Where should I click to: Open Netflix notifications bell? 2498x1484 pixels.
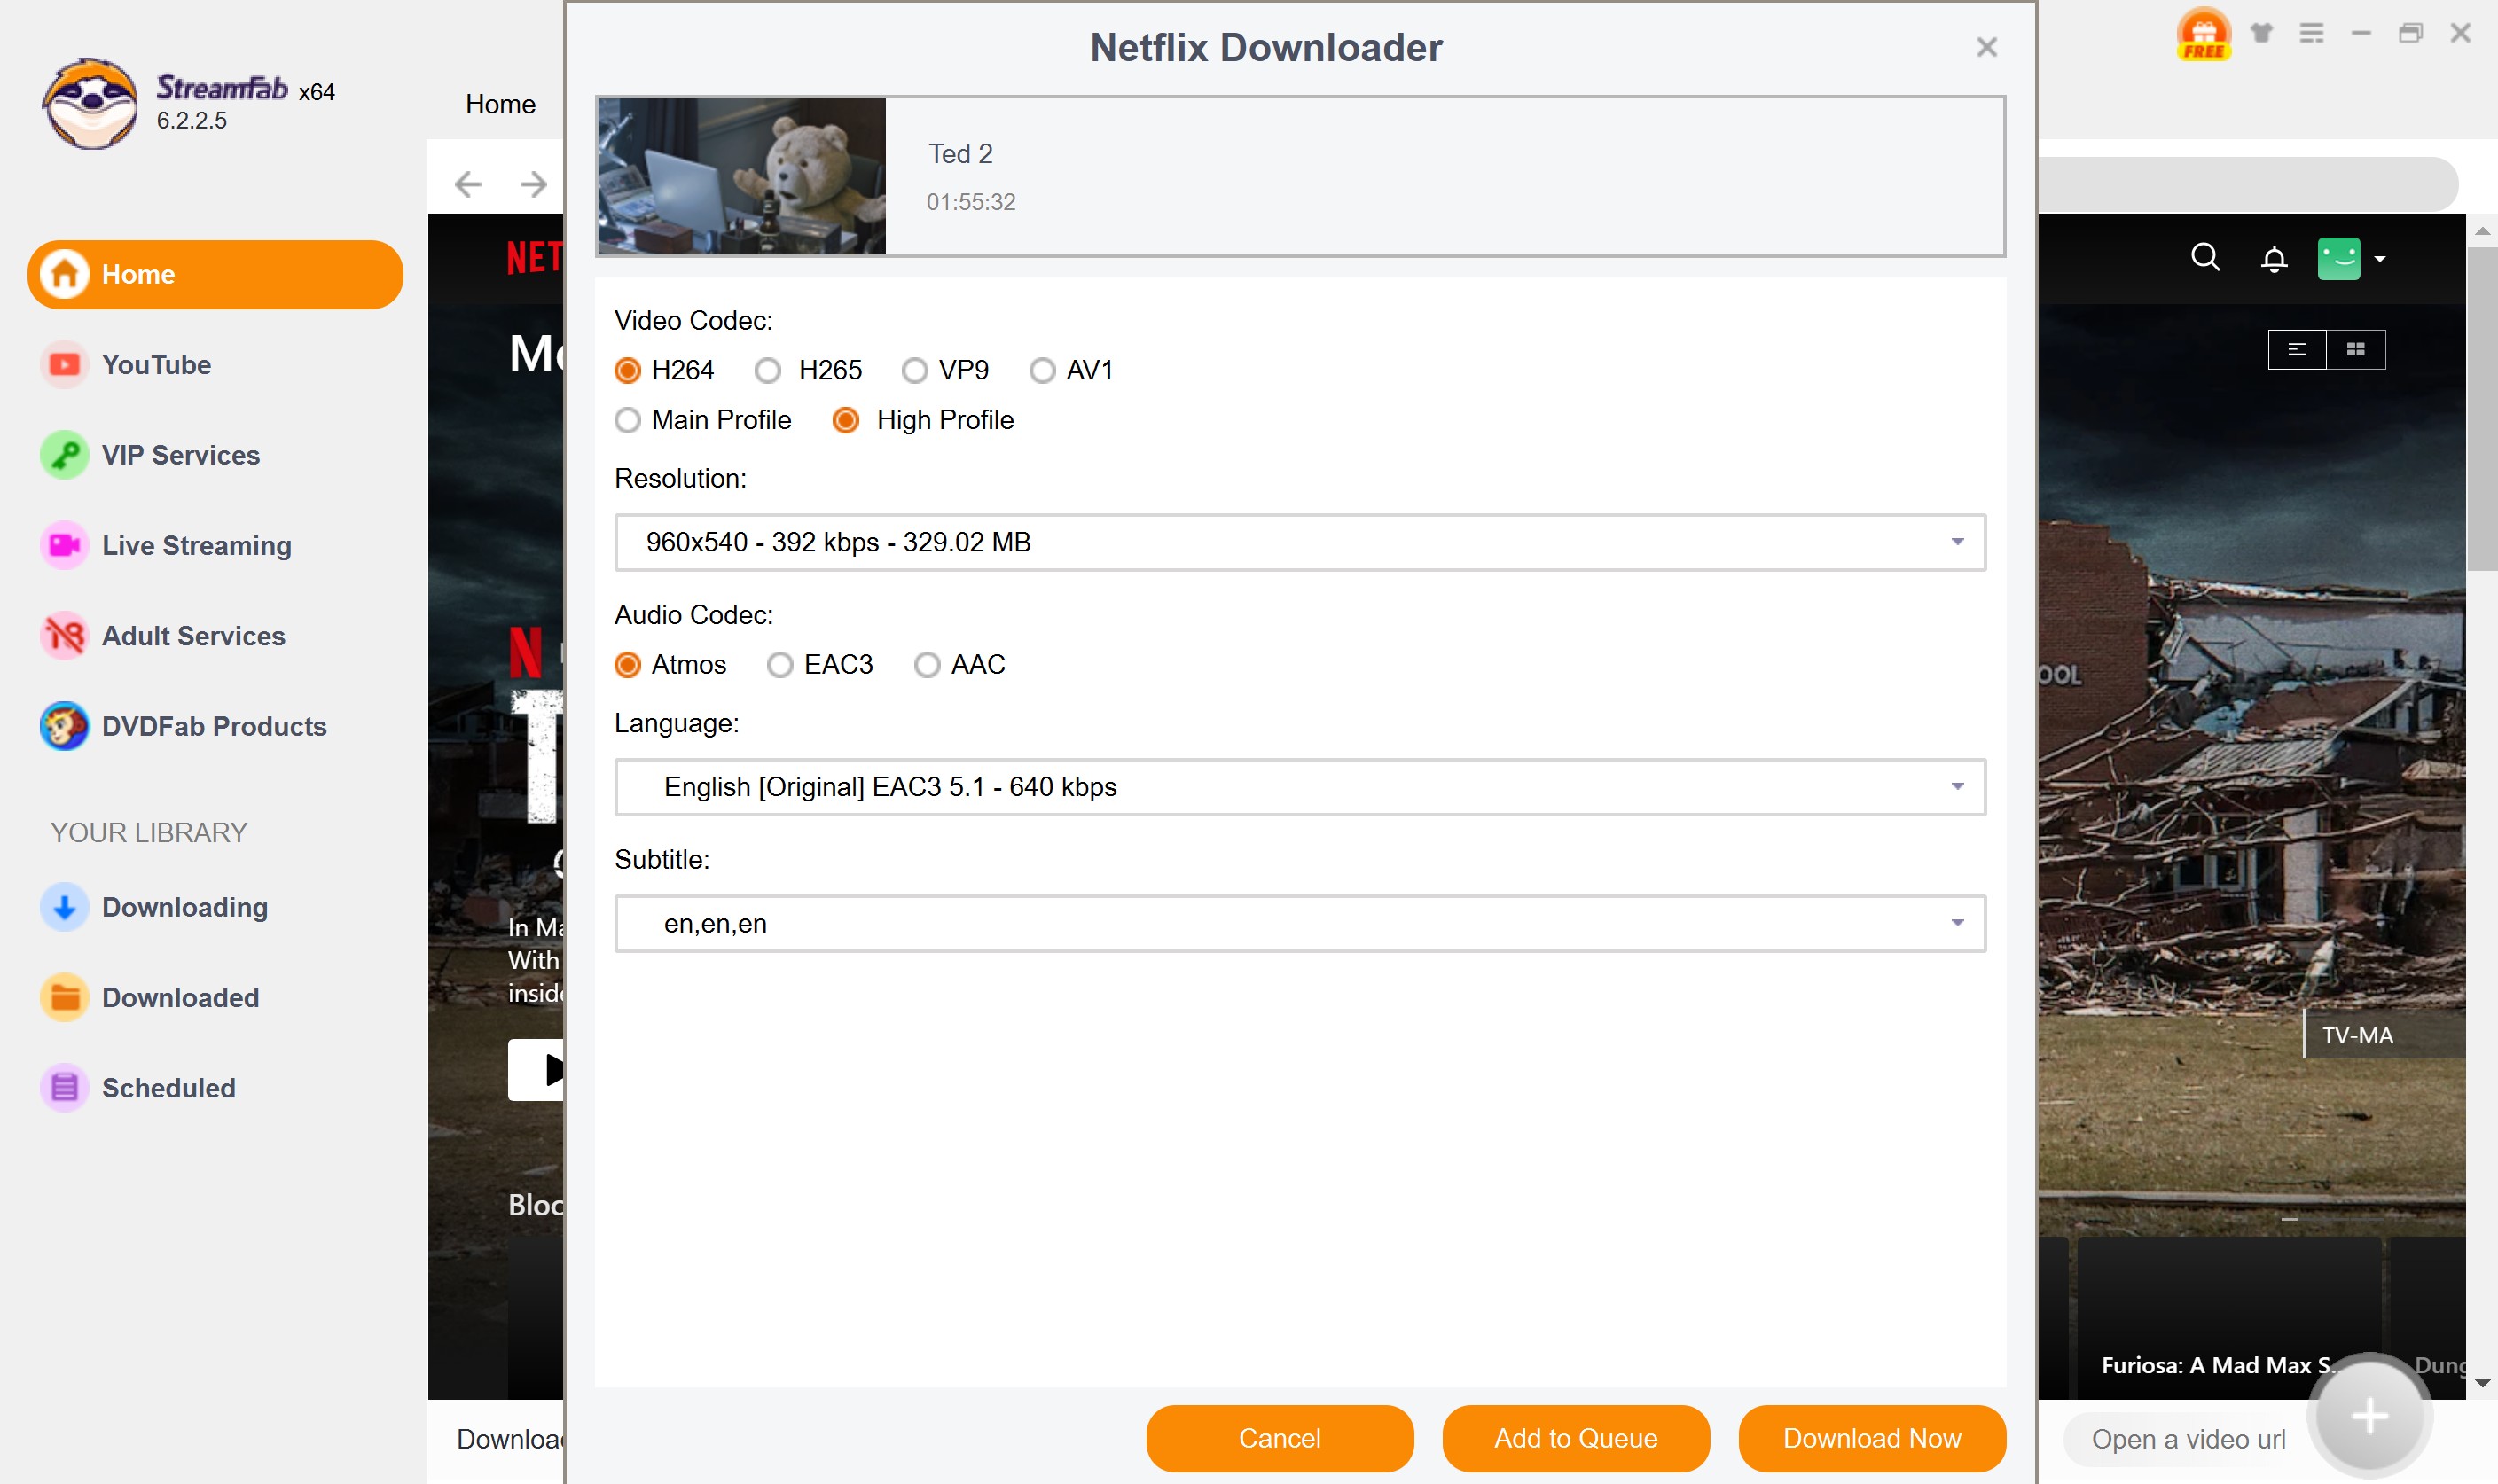pyautogui.click(x=2274, y=259)
